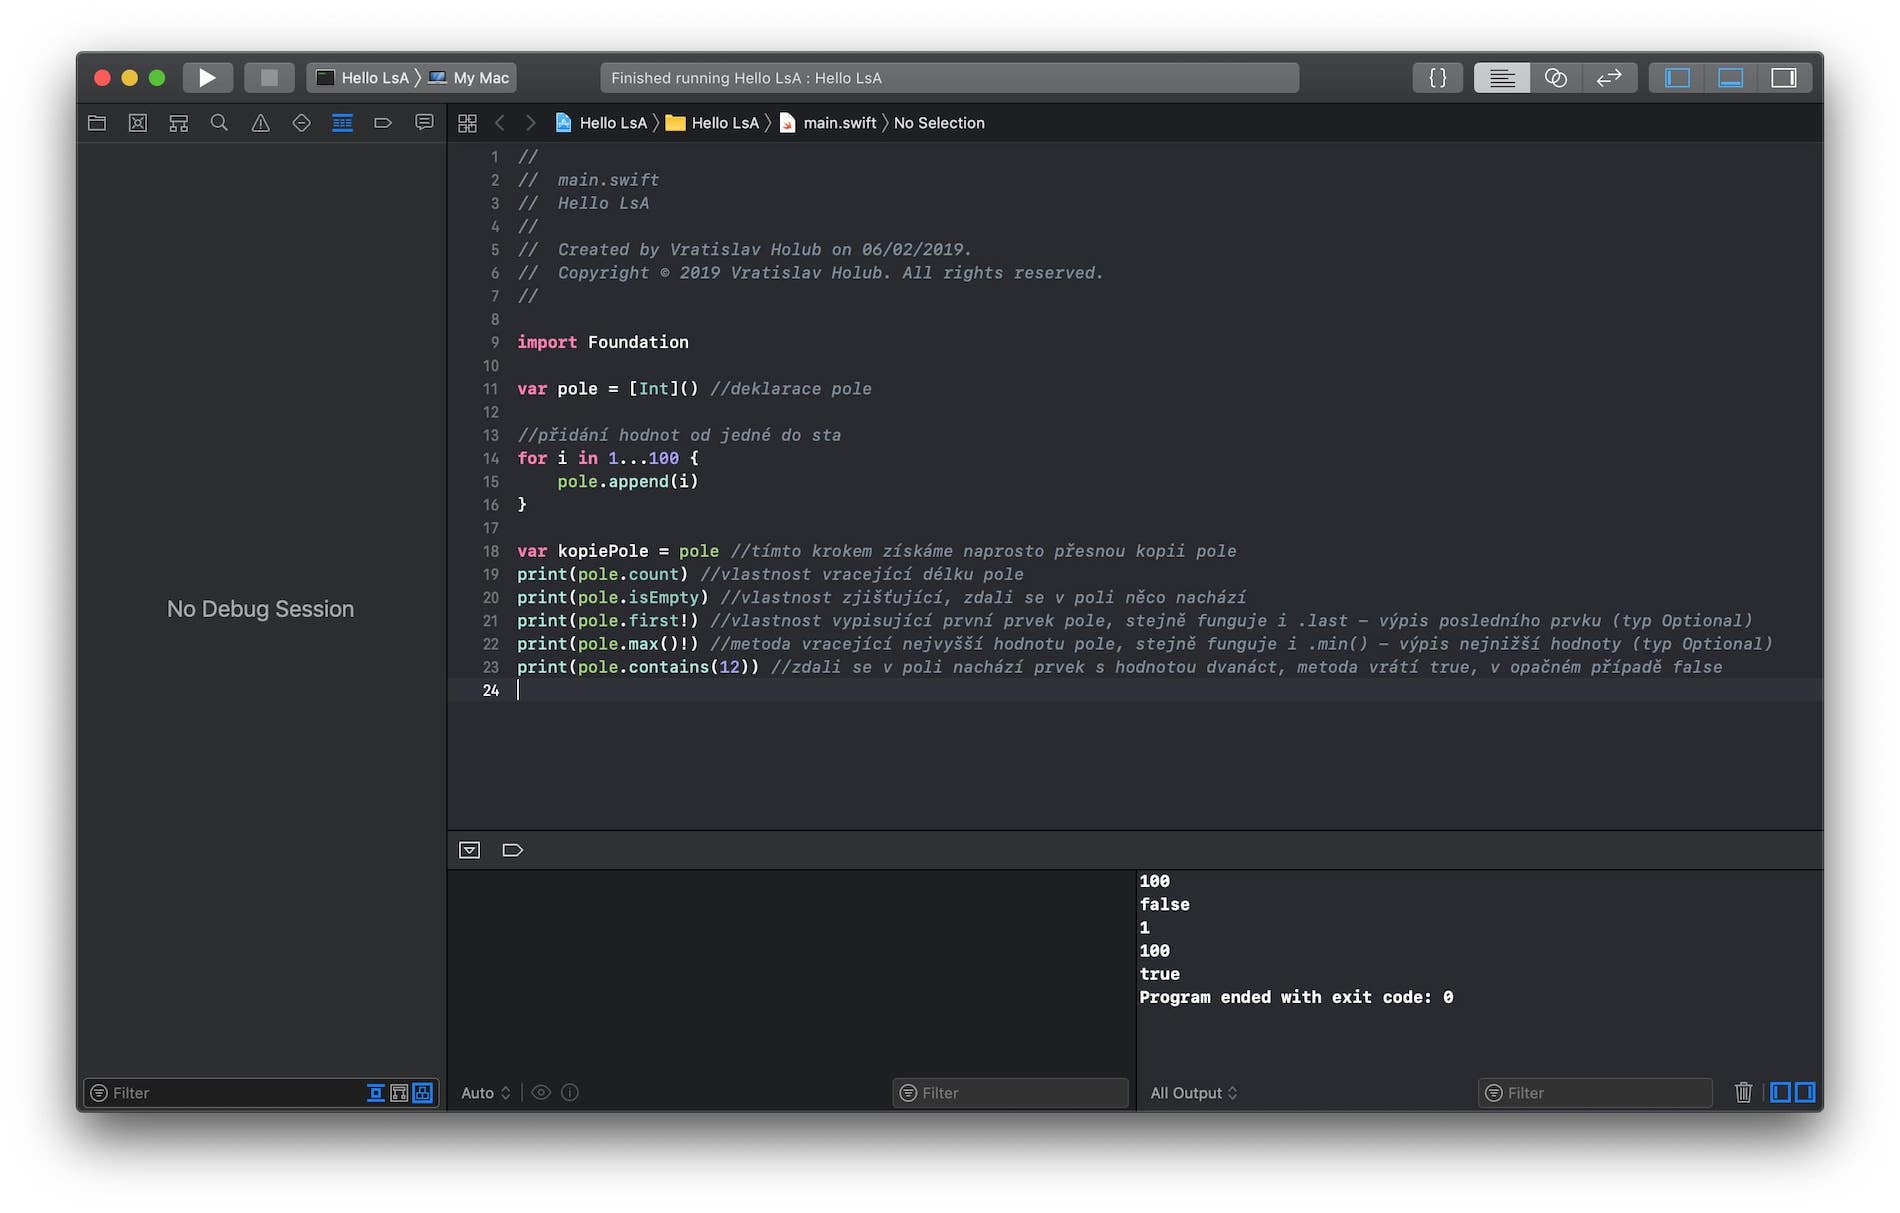This screenshot has height=1213, width=1900.
Task: Open the Find navigator magnifier icon
Action: [x=219, y=123]
